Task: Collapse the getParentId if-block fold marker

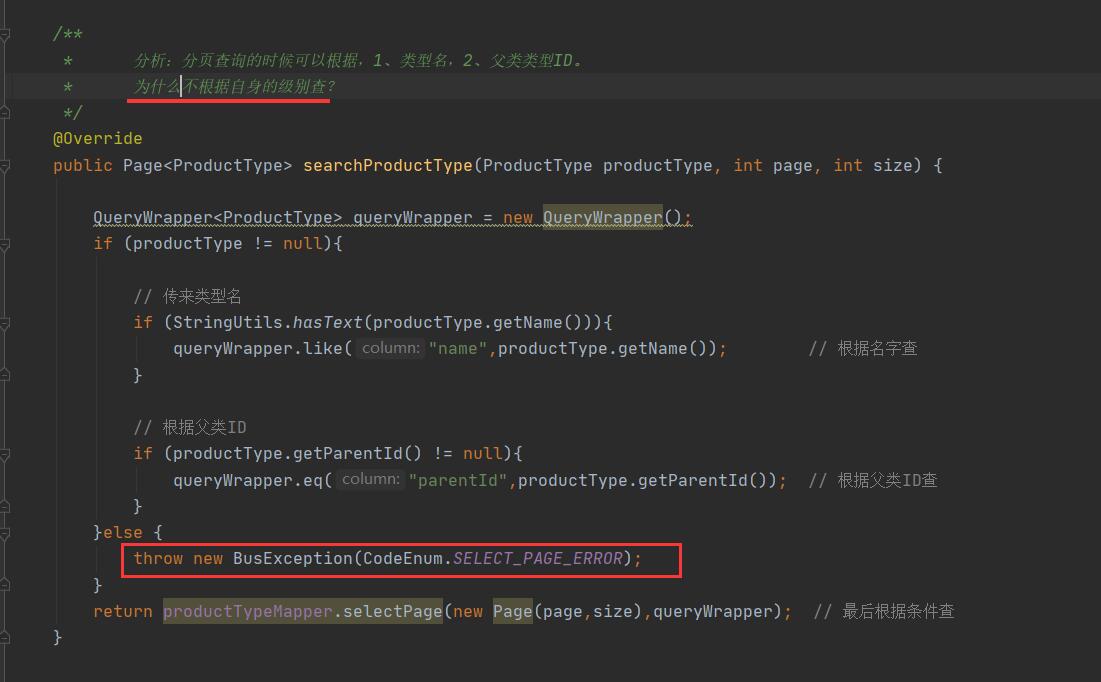Action: coord(5,454)
